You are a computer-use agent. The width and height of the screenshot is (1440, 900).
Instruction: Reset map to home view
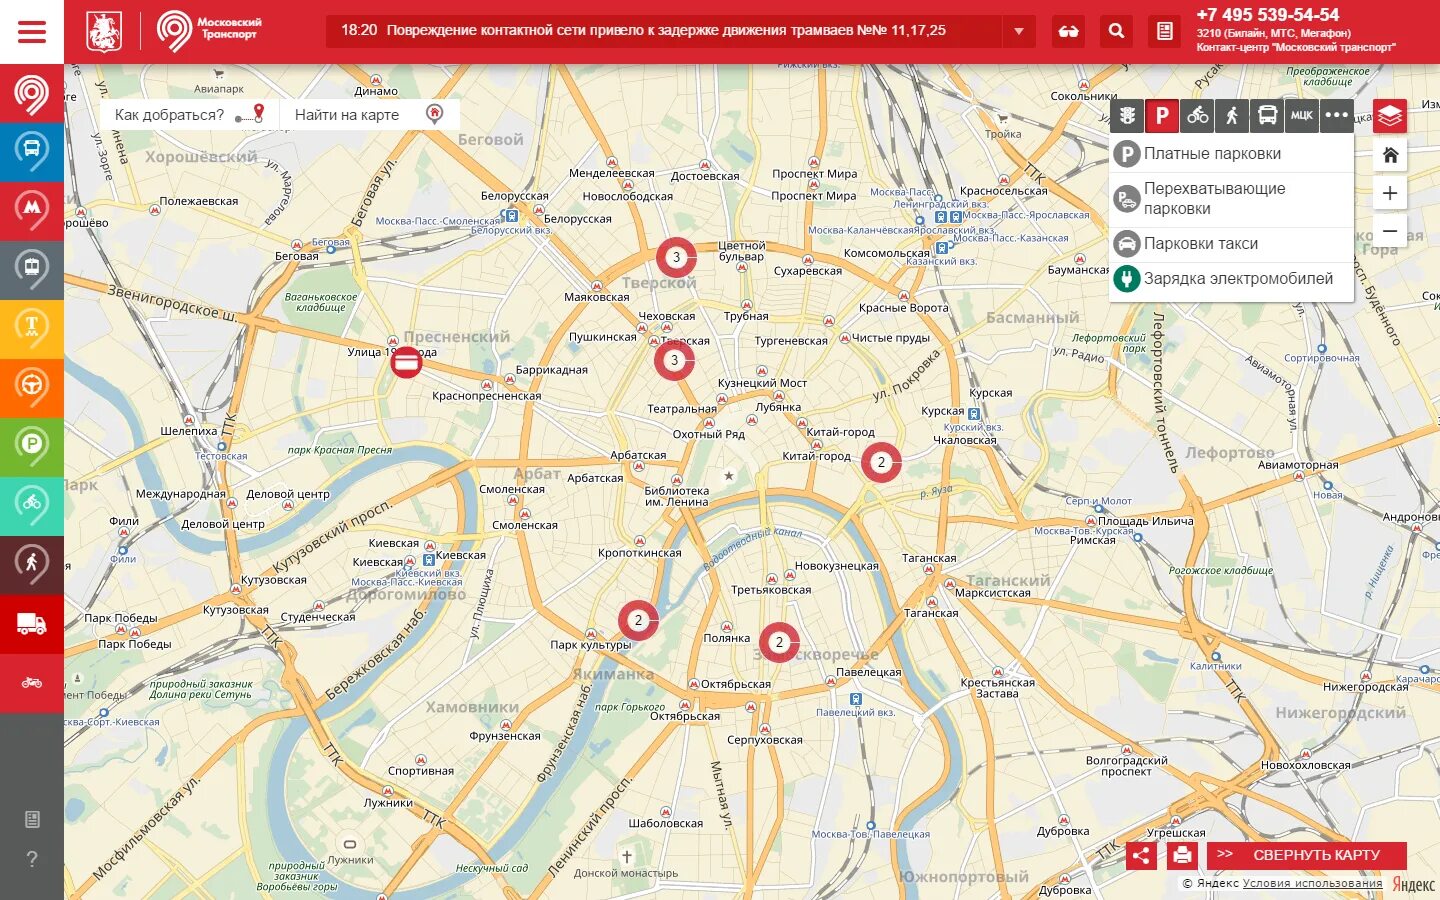pyautogui.click(x=1390, y=155)
